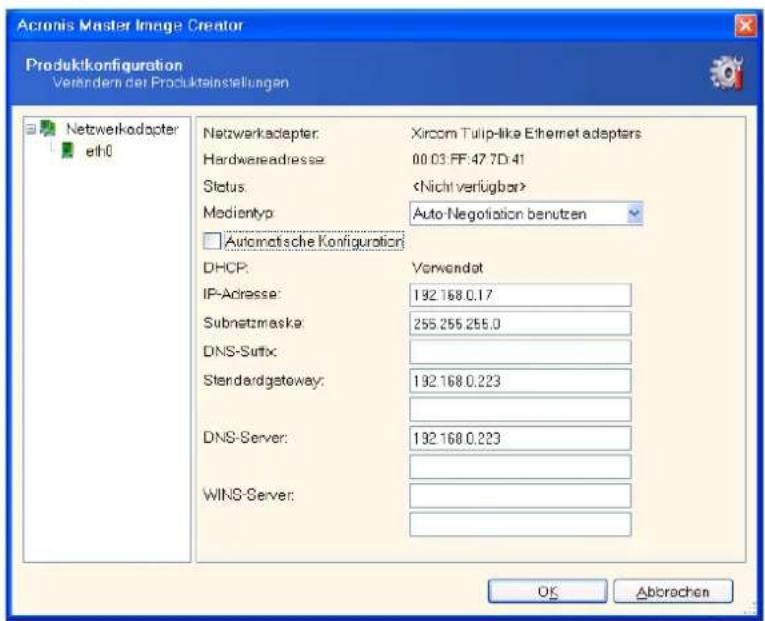Click the empty DNS-Suffix field
Screen dimensions: 765x621
(520, 352)
